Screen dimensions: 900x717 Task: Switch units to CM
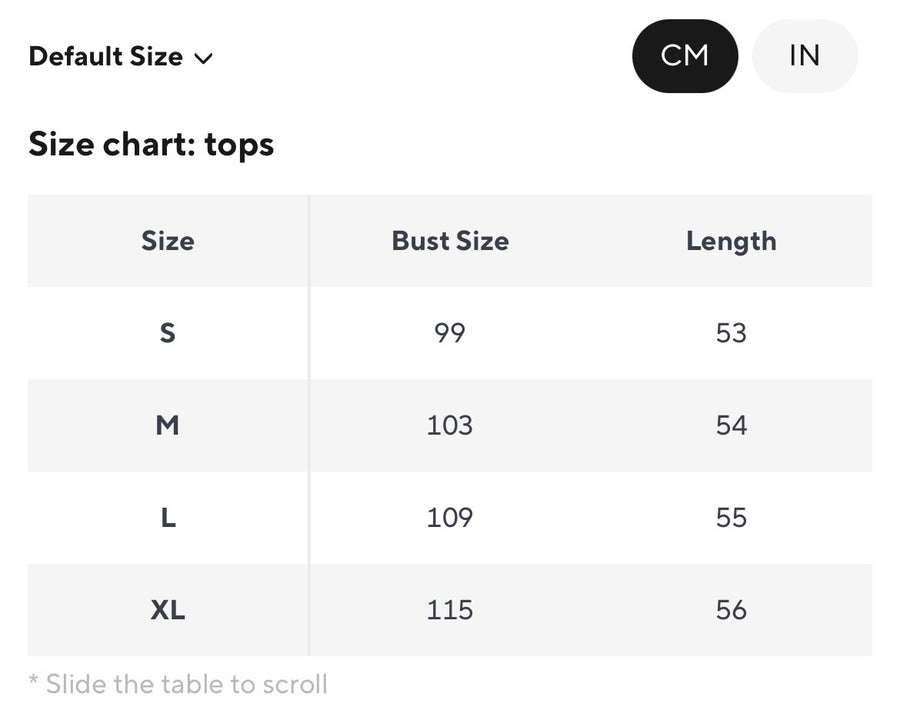(x=685, y=56)
